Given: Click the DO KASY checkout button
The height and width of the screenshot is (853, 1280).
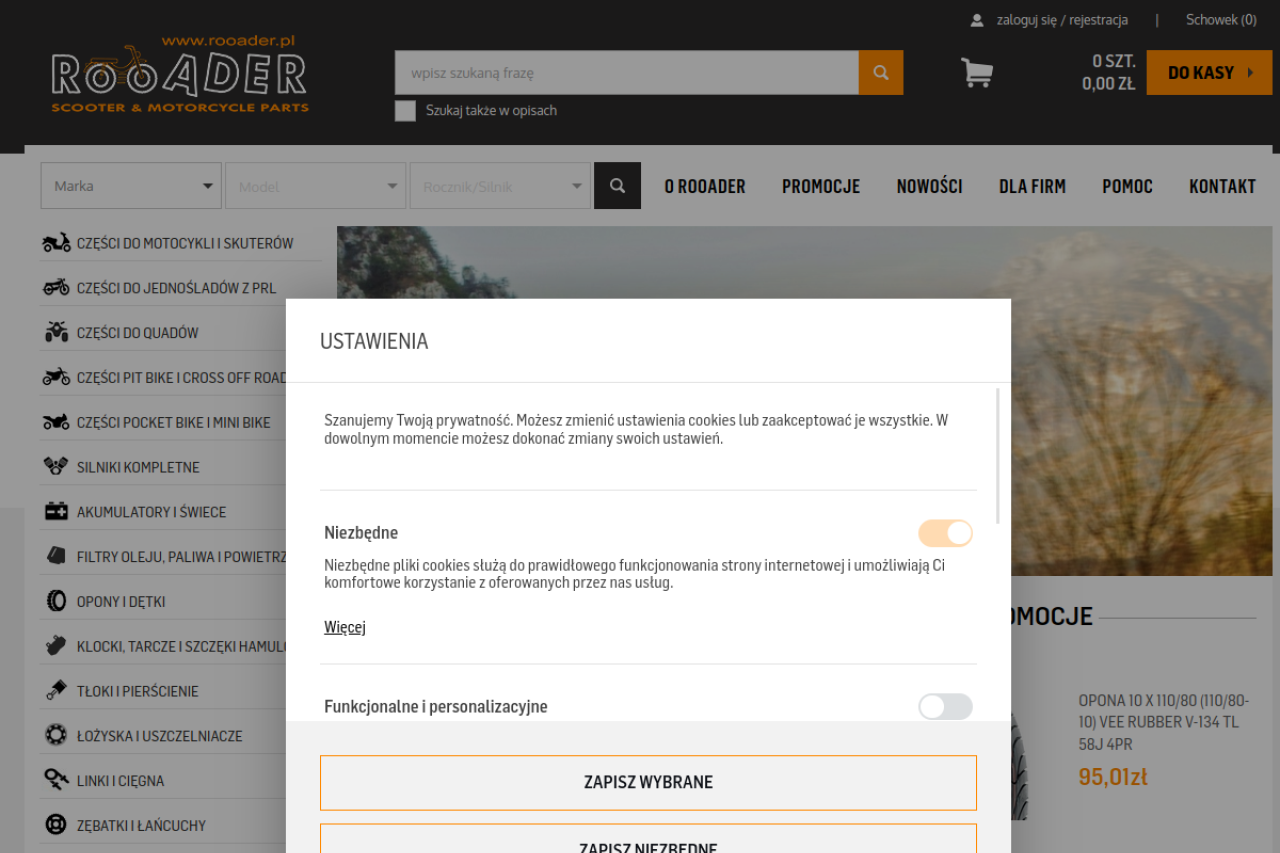Looking at the screenshot, I should 1209,73.
